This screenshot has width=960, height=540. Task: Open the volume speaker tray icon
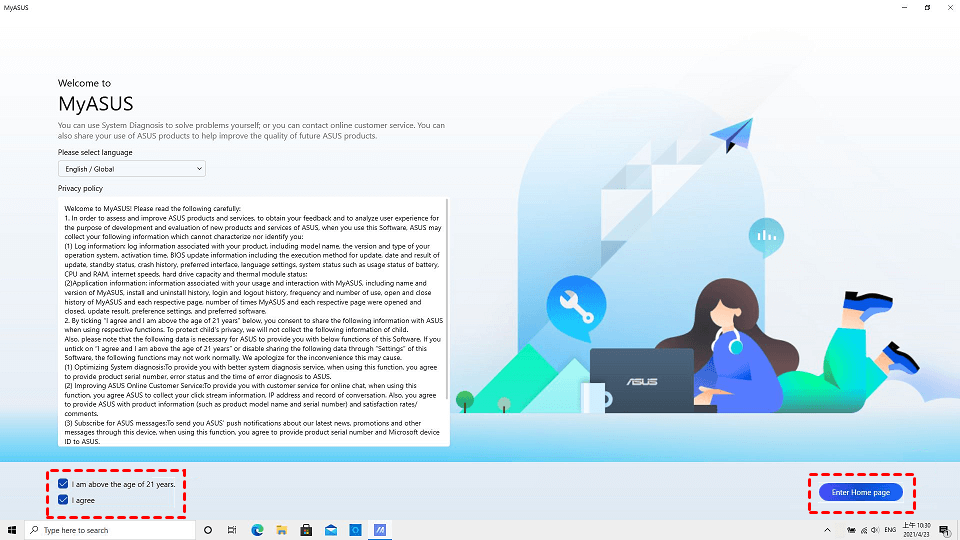[x=876, y=530]
